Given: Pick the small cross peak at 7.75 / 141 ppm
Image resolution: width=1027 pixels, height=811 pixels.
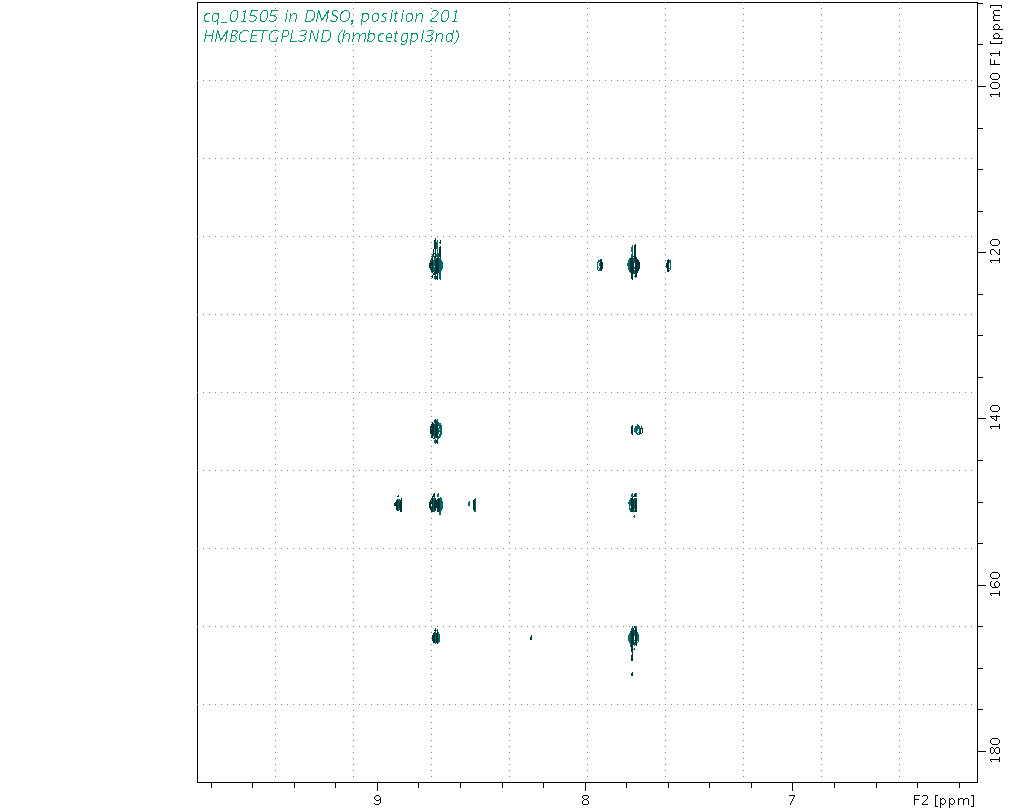Looking at the screenshot, I should coord(637,430).
